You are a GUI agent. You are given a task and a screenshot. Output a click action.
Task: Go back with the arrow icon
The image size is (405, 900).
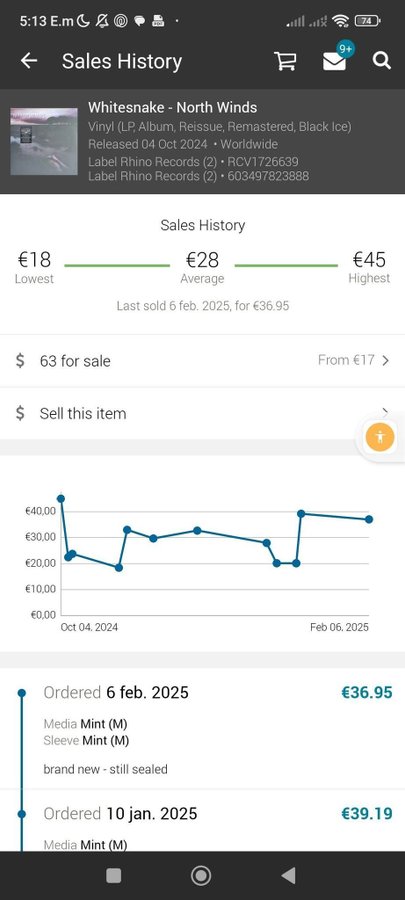(x=29, y=61)
